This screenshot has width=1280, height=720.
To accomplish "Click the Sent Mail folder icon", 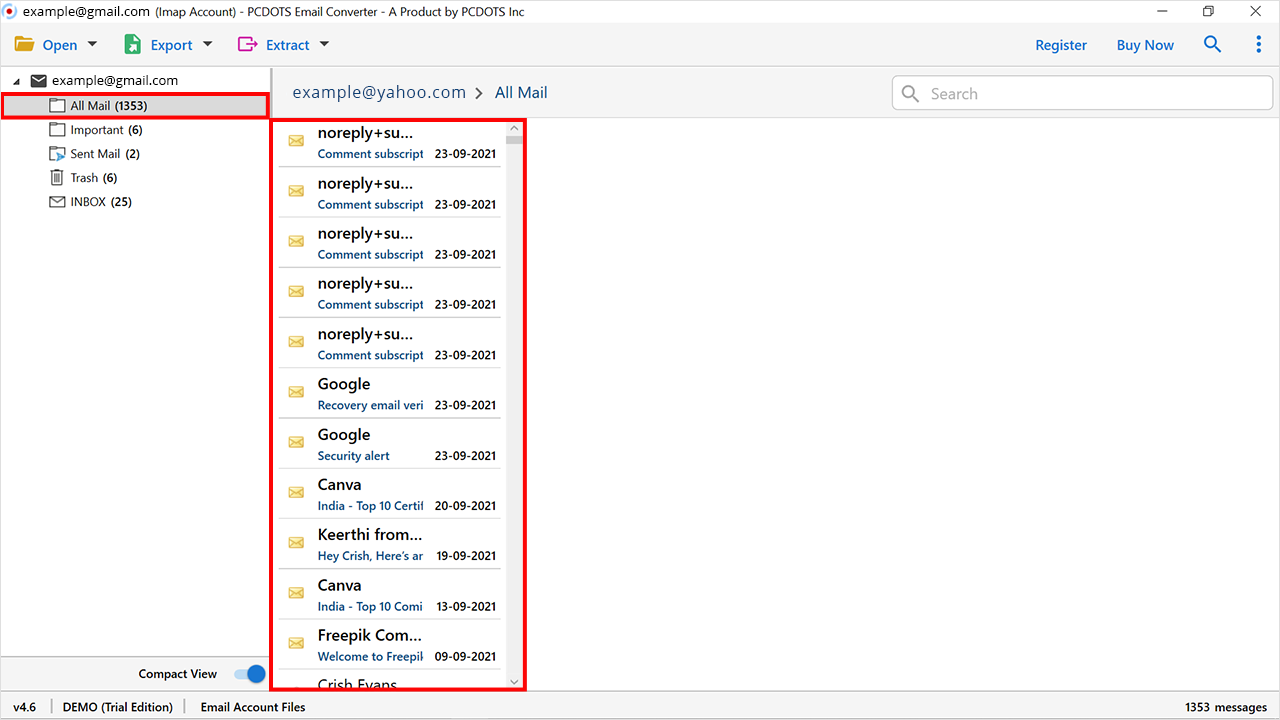I will tap(58, 154).
